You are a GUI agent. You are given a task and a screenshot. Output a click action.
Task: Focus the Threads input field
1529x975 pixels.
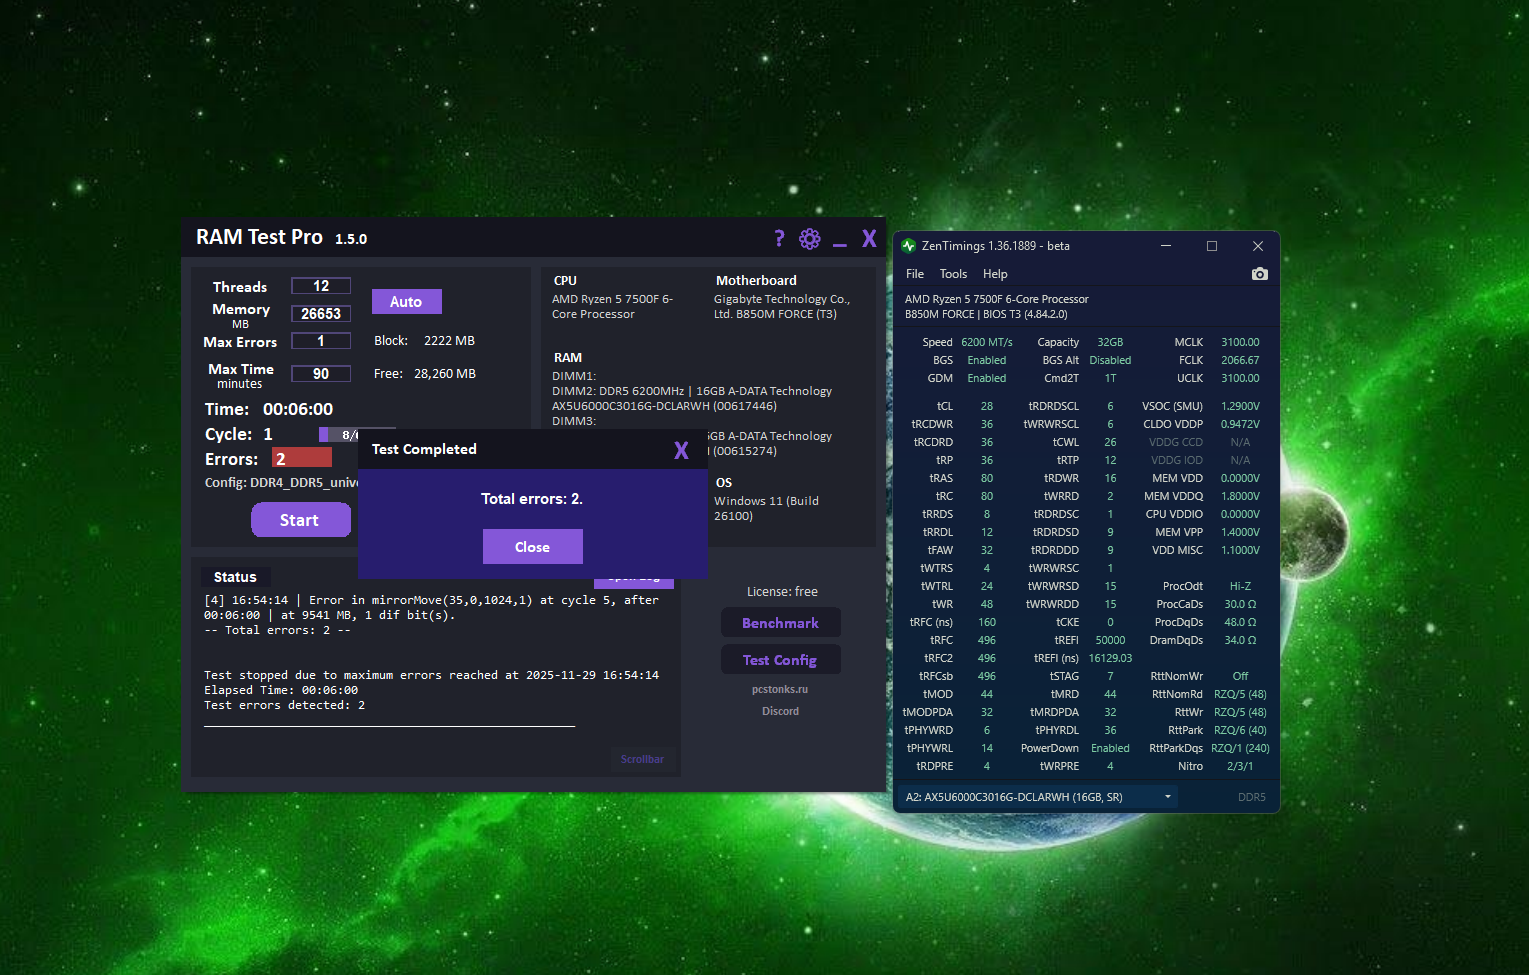click(321, 286)
